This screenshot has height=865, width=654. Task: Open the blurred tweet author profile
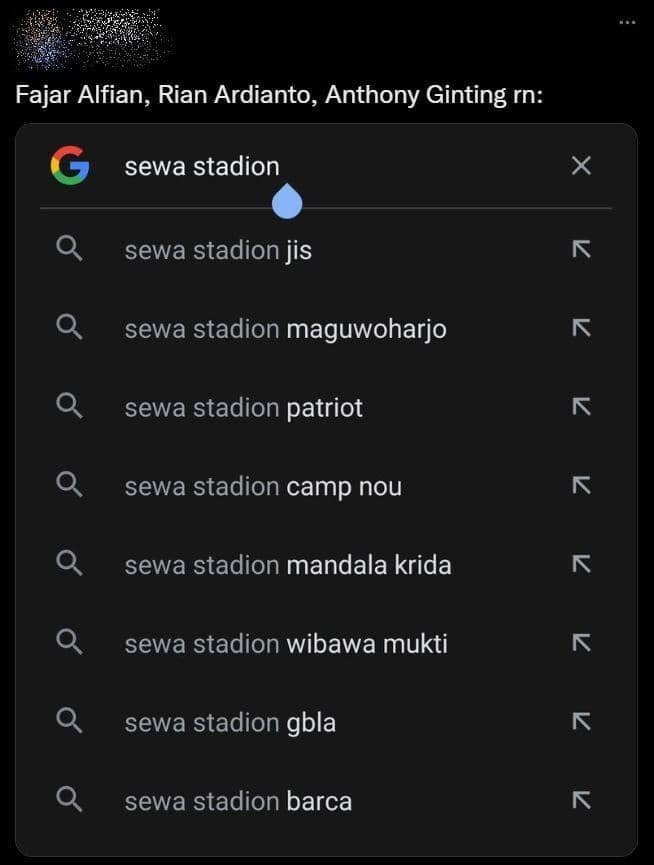(x=92, y=40)
